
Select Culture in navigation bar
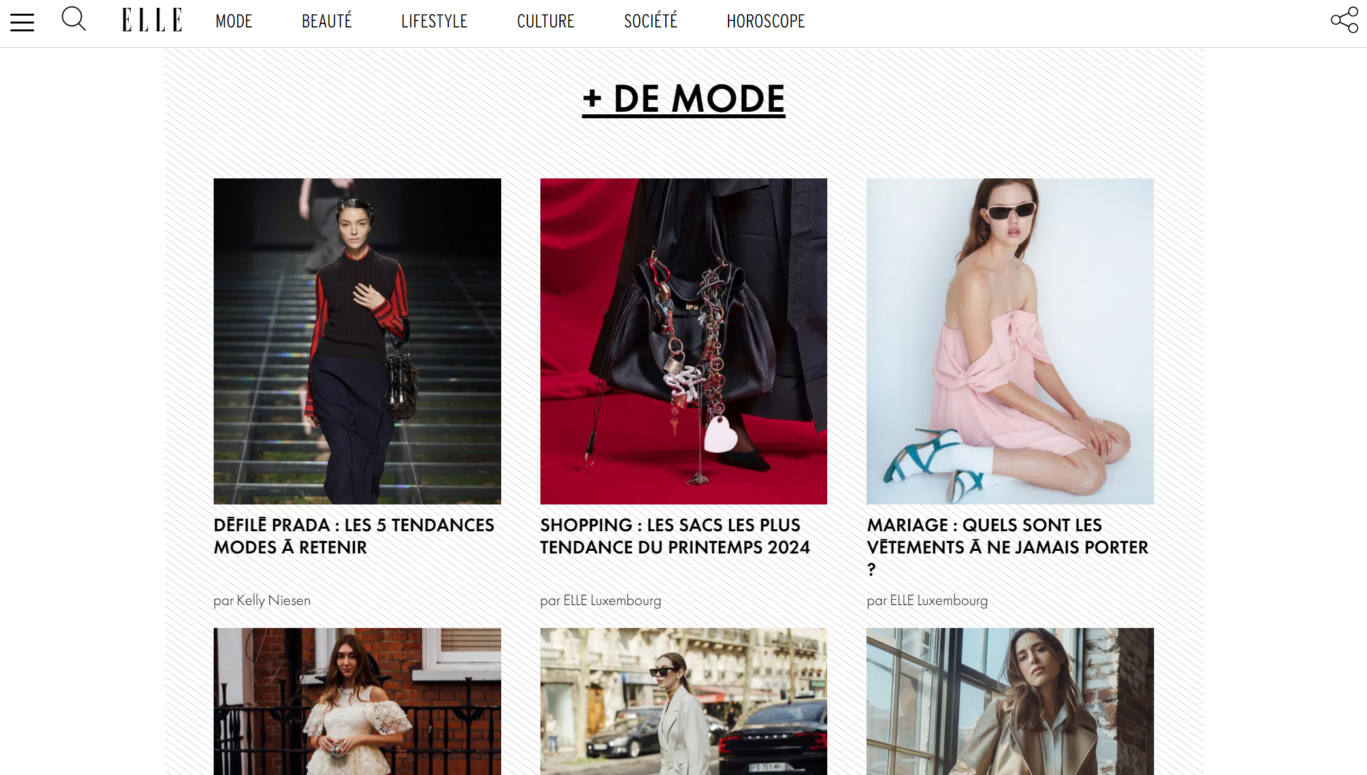click(x=546, y=21)
